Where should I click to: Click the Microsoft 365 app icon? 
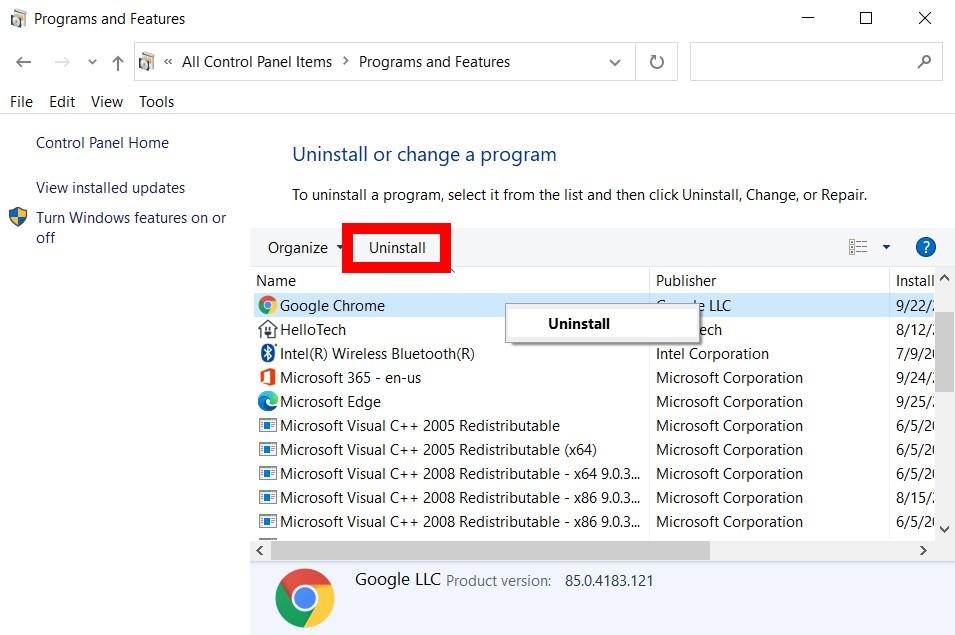pos(266,377)
